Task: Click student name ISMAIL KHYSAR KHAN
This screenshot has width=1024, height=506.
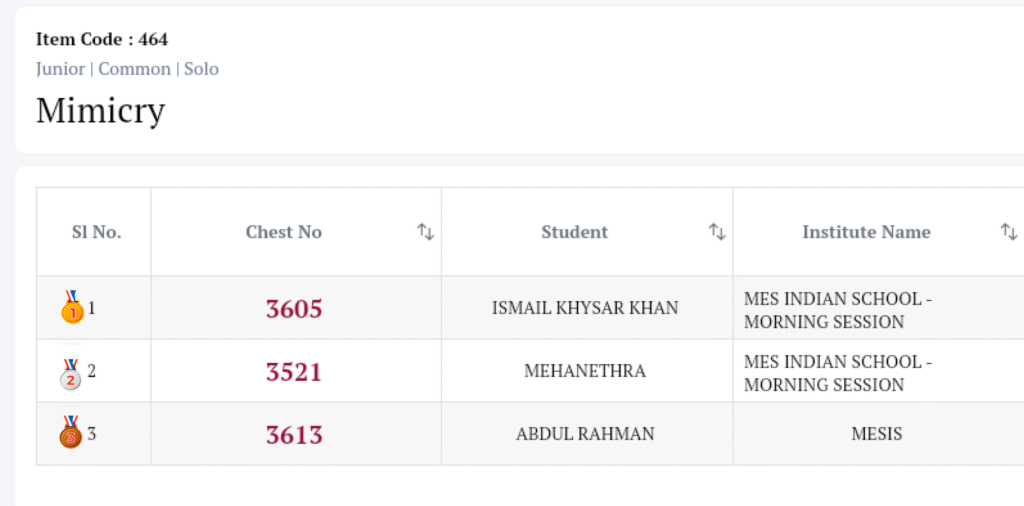Action: [585, 308]
